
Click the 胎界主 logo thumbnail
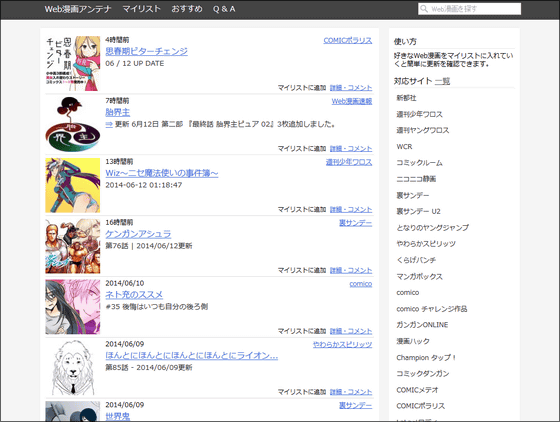(x=73, y=124)
